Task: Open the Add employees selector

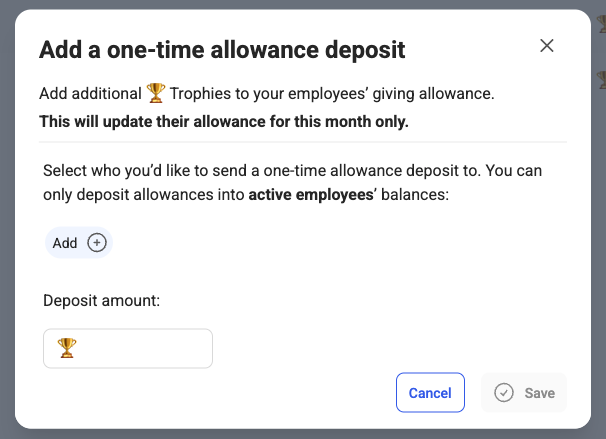Action: coord(79,243)
